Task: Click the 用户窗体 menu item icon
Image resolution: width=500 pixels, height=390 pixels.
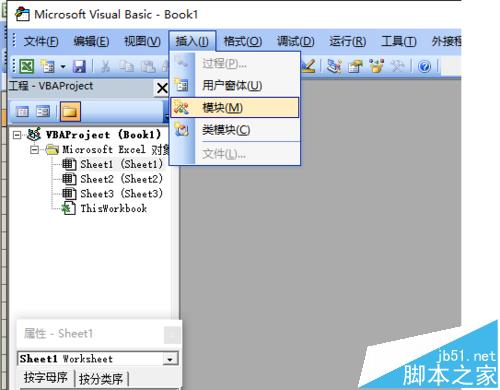Action: click(x=182, y=86)
